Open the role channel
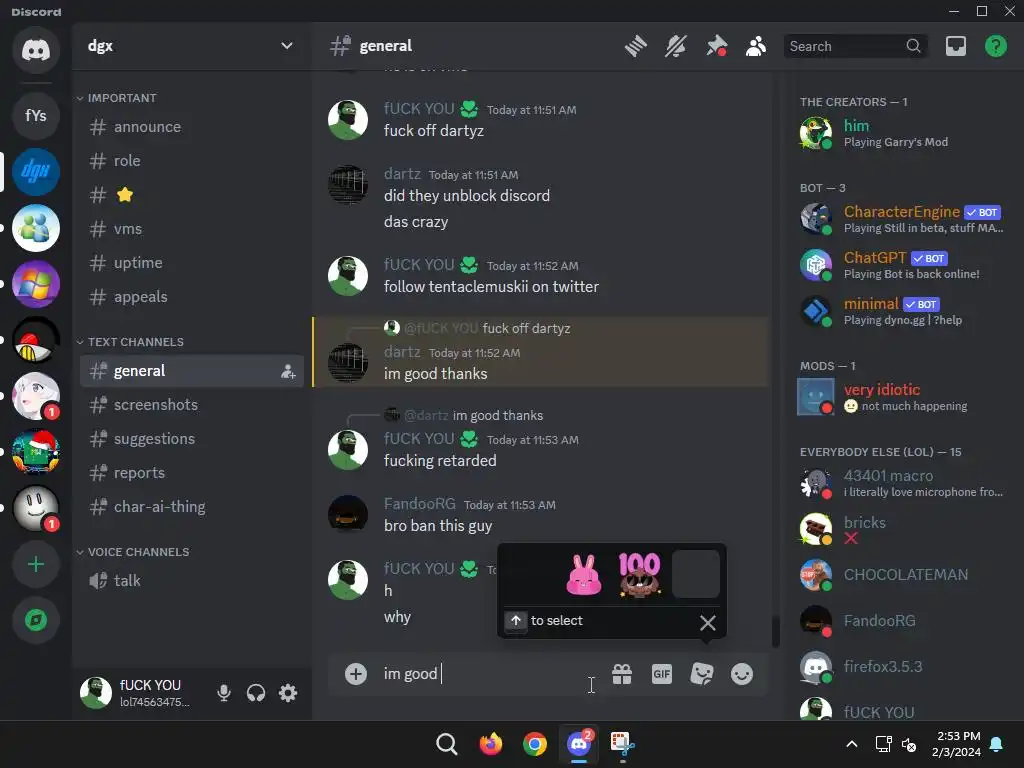Screen dimensions: 1024x768 [191, 161]
